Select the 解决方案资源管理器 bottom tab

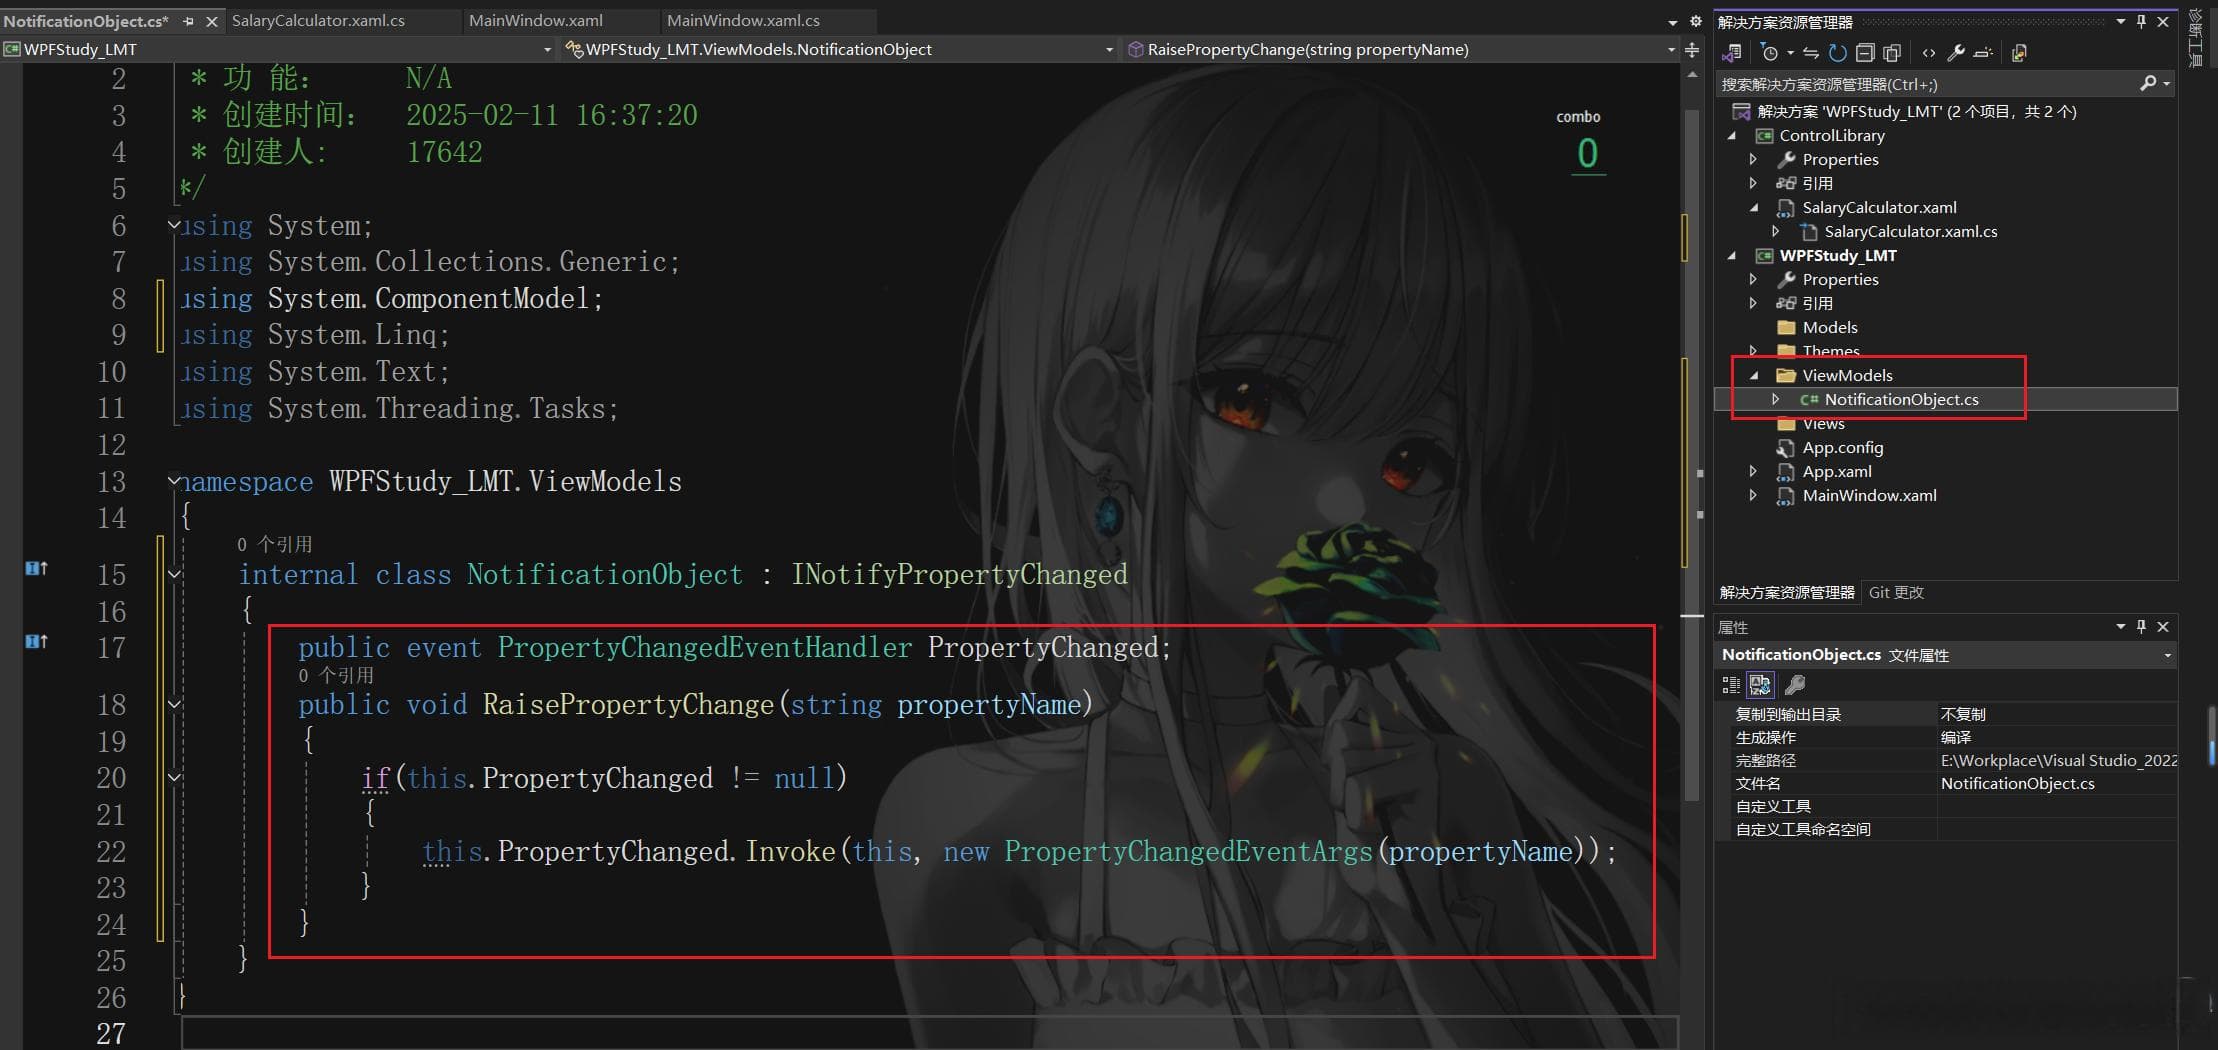pyautogui.click(x=1787, y=592)
